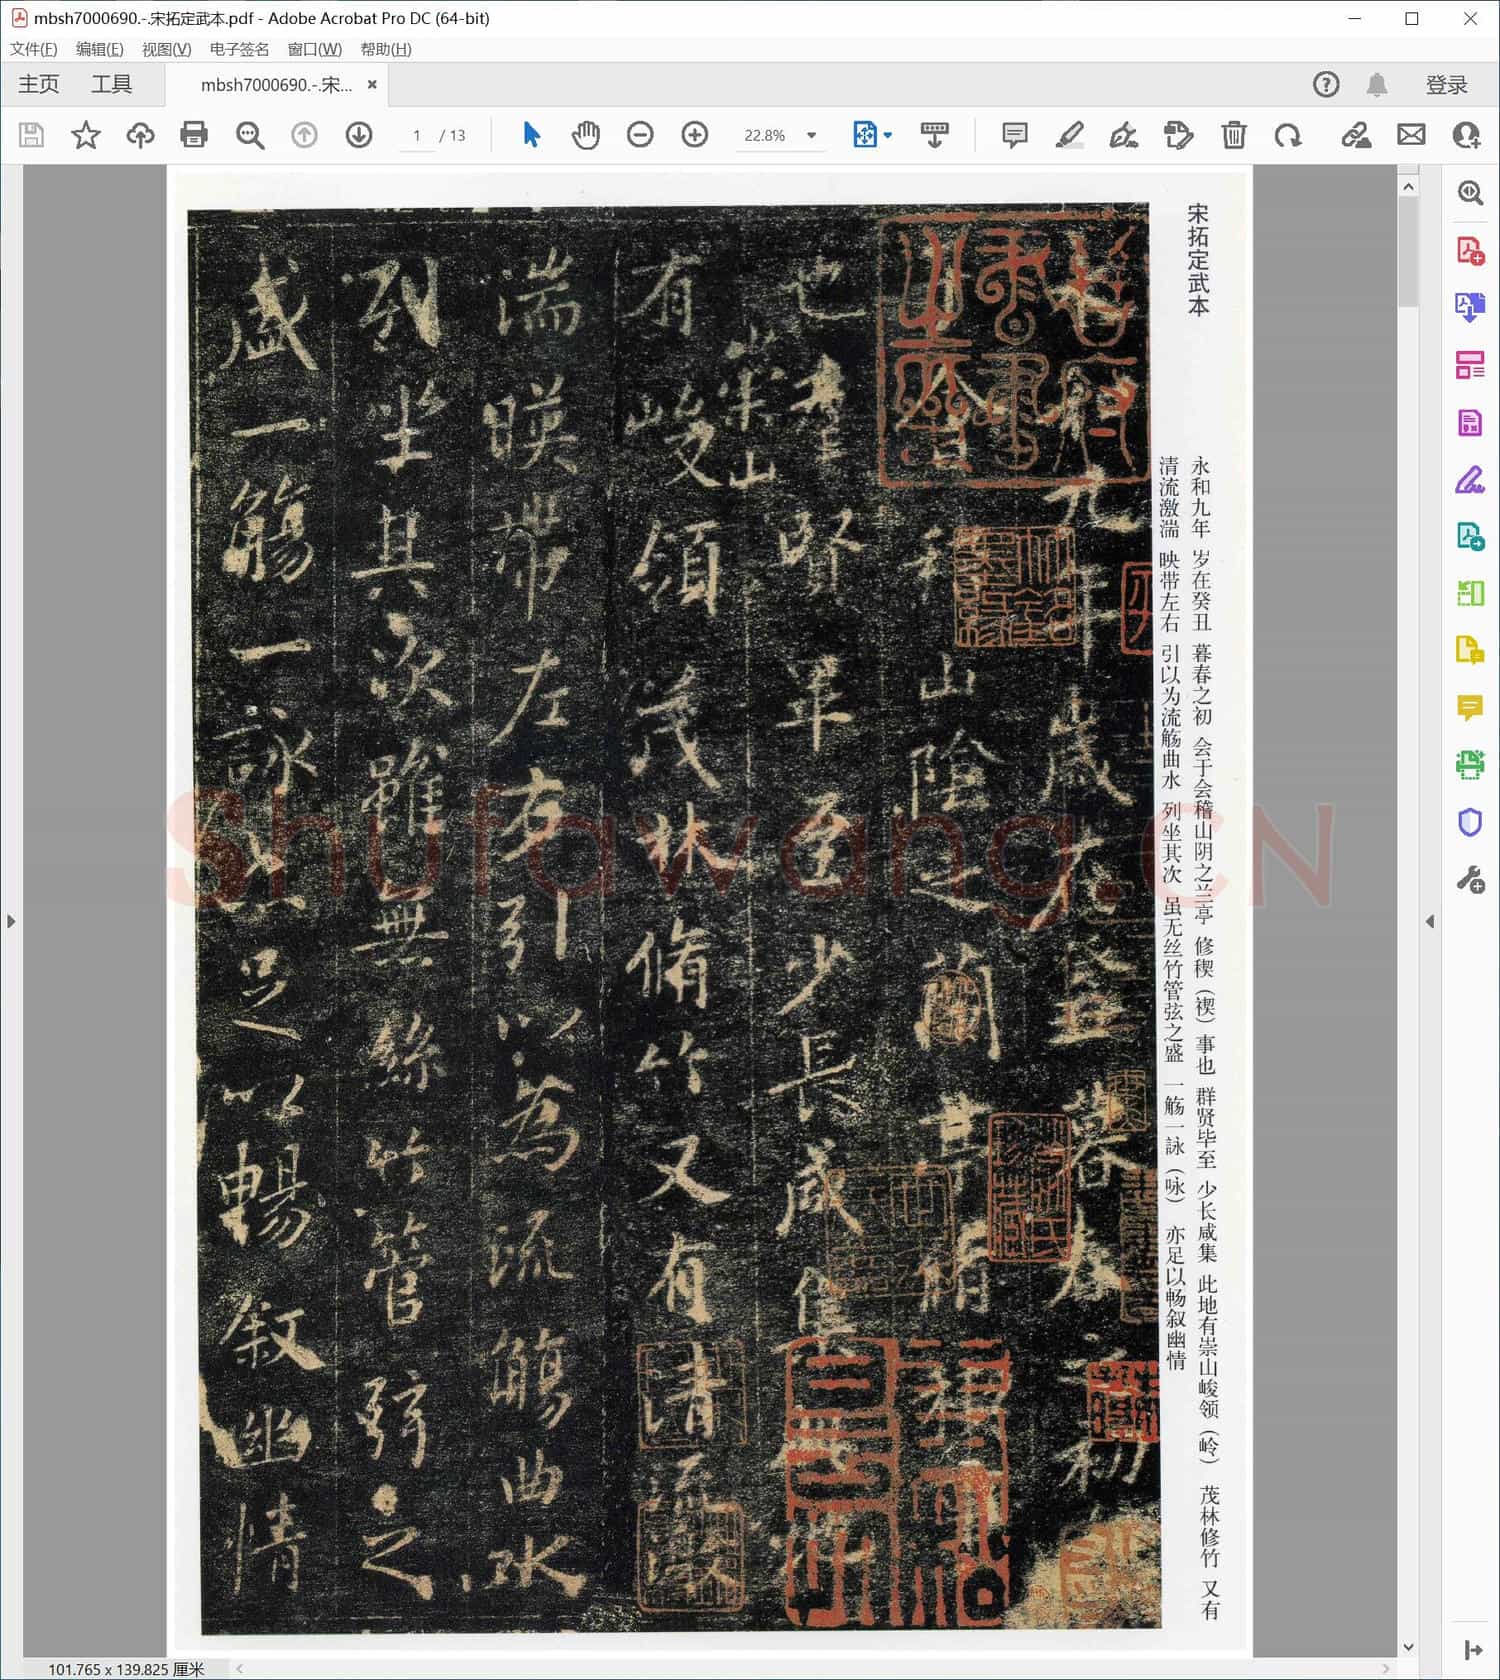Image resolution: width=1500 pixels, height=1680 pixels.
Task: Switch to the 工具 tab
Action: [x=111, y=85]
